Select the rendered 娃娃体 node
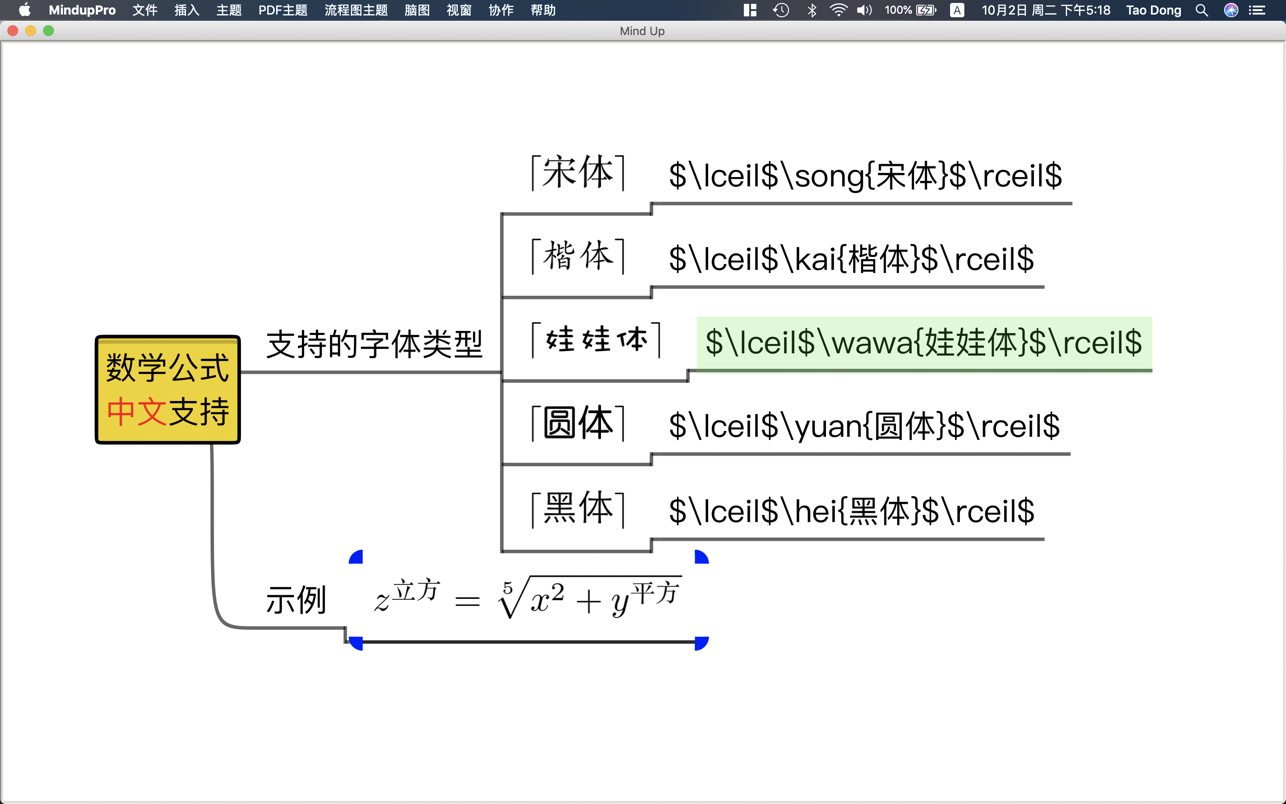Screen dimensions: 1286x804 click(x=596, y=340)
